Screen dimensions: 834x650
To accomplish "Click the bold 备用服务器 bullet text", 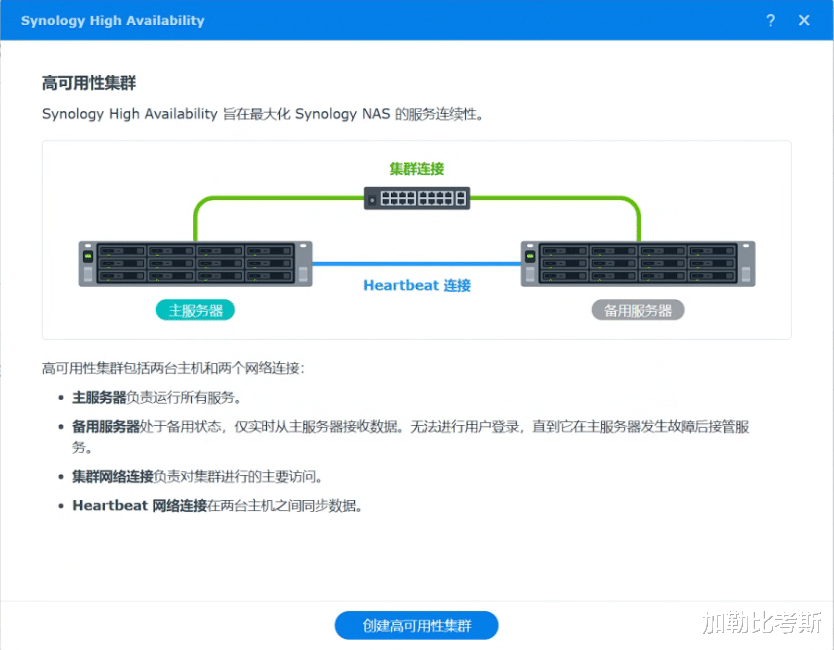I will point(106,426).
